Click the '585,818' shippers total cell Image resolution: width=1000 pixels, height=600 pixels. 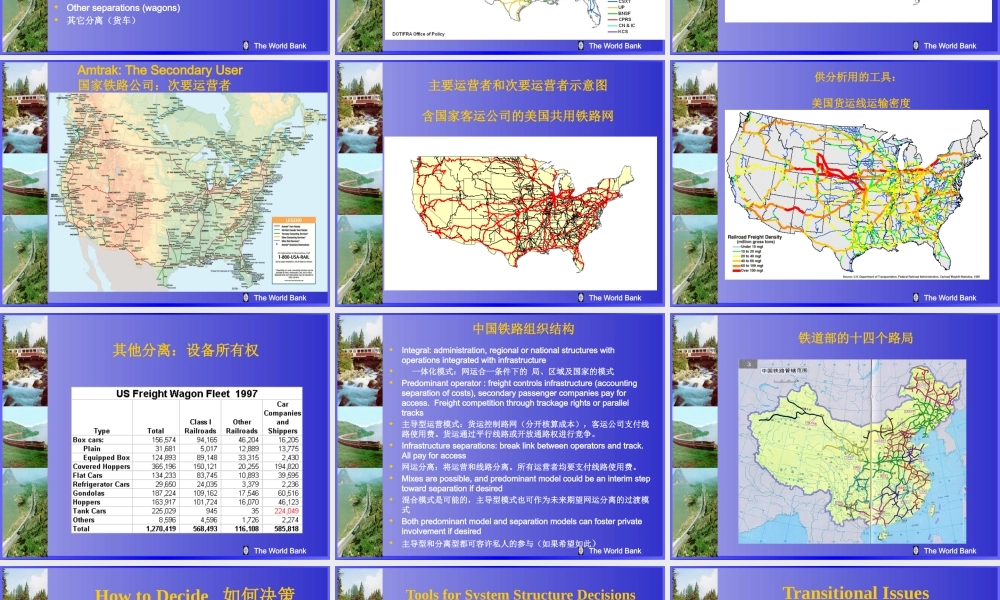point(286,529)
